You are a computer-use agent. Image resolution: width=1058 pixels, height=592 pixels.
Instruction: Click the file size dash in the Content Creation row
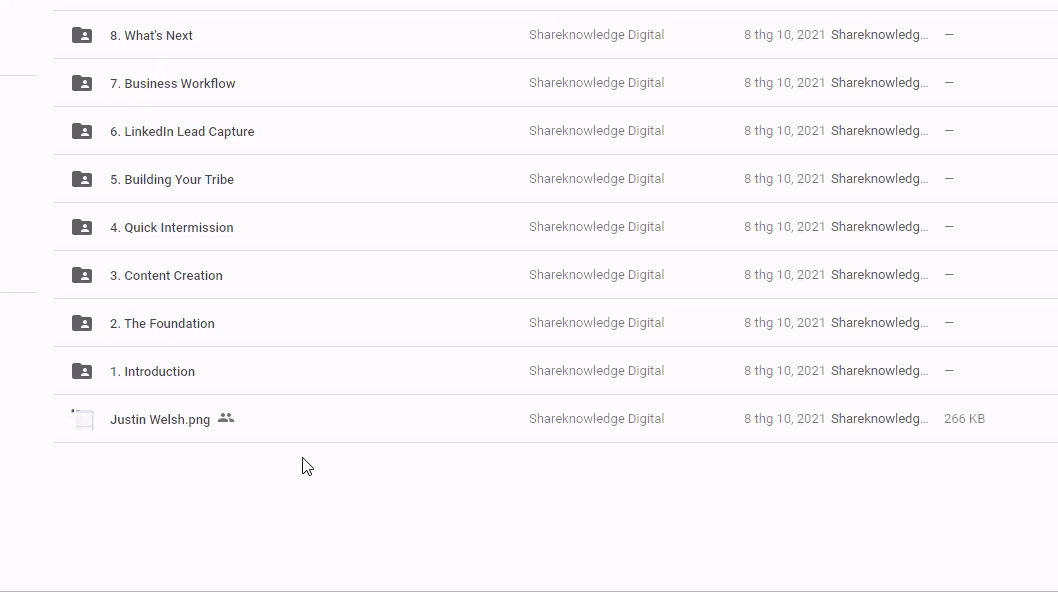pyautogui.click(x=949, y=275)
